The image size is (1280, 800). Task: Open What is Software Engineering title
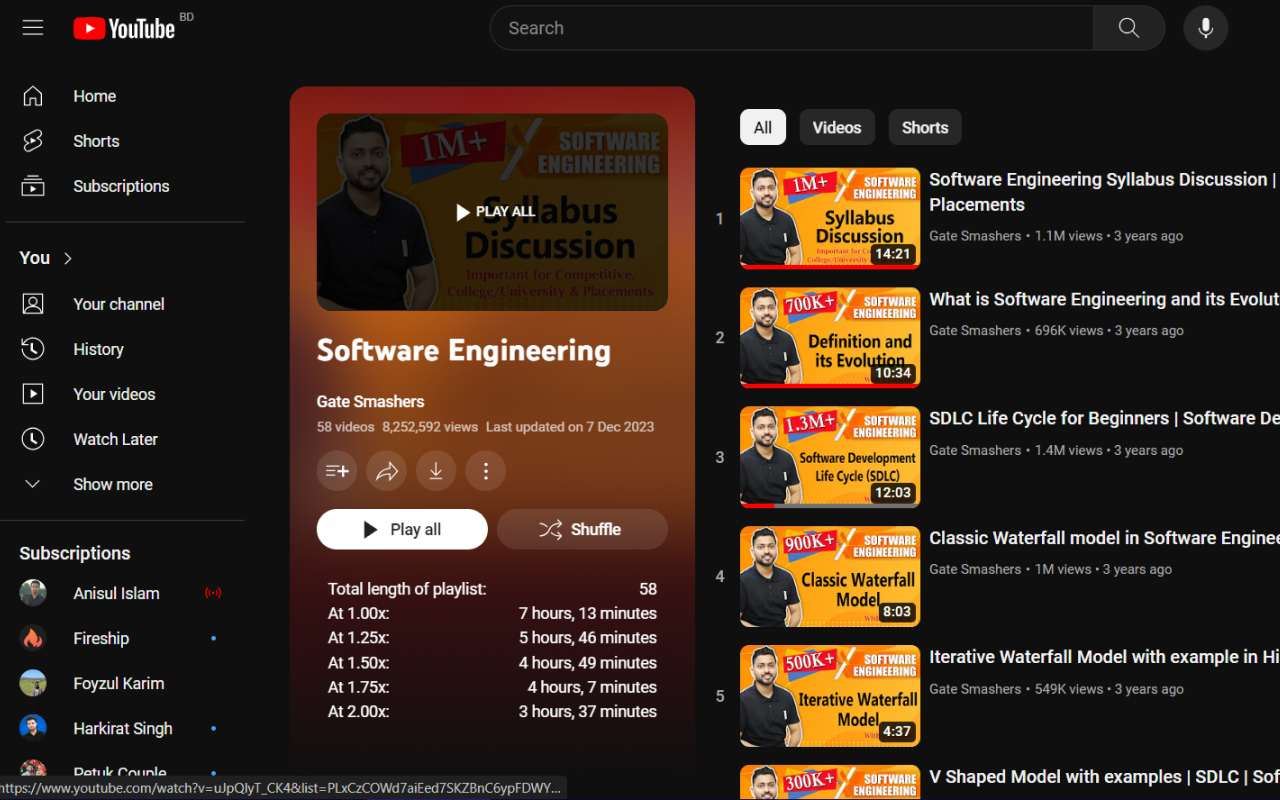click(1104, 299)
